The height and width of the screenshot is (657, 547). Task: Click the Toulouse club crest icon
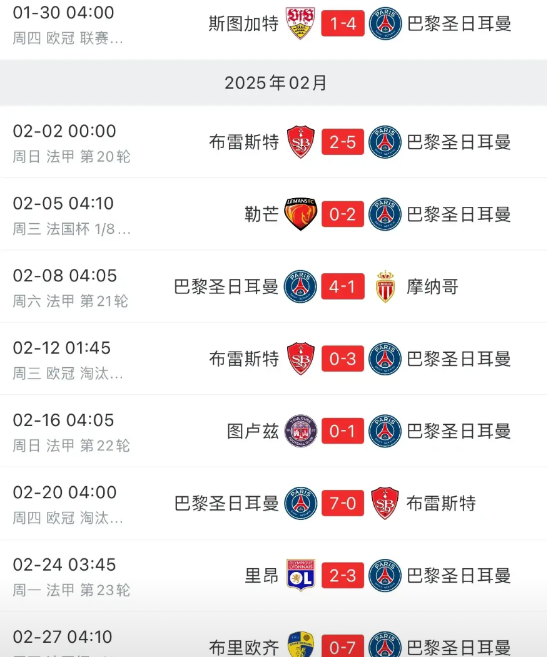coord(301,431)
